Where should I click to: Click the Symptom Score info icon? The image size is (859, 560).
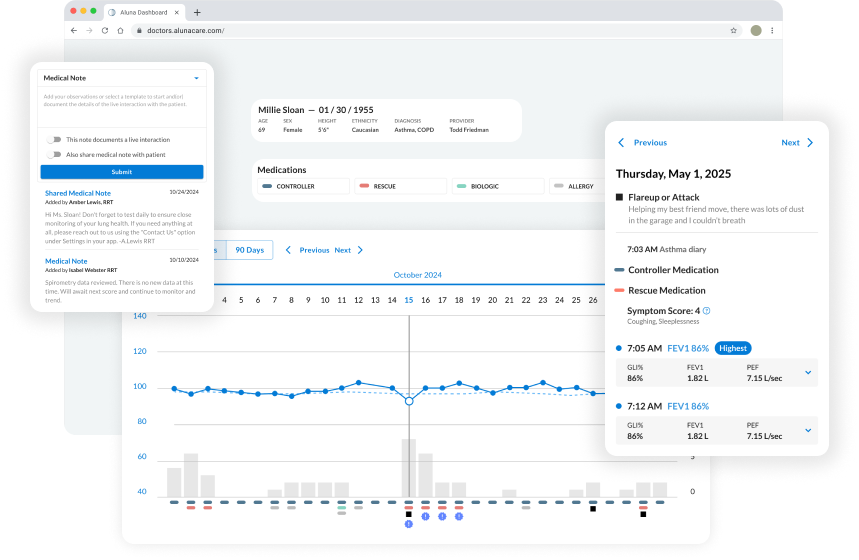coord(707,311)
